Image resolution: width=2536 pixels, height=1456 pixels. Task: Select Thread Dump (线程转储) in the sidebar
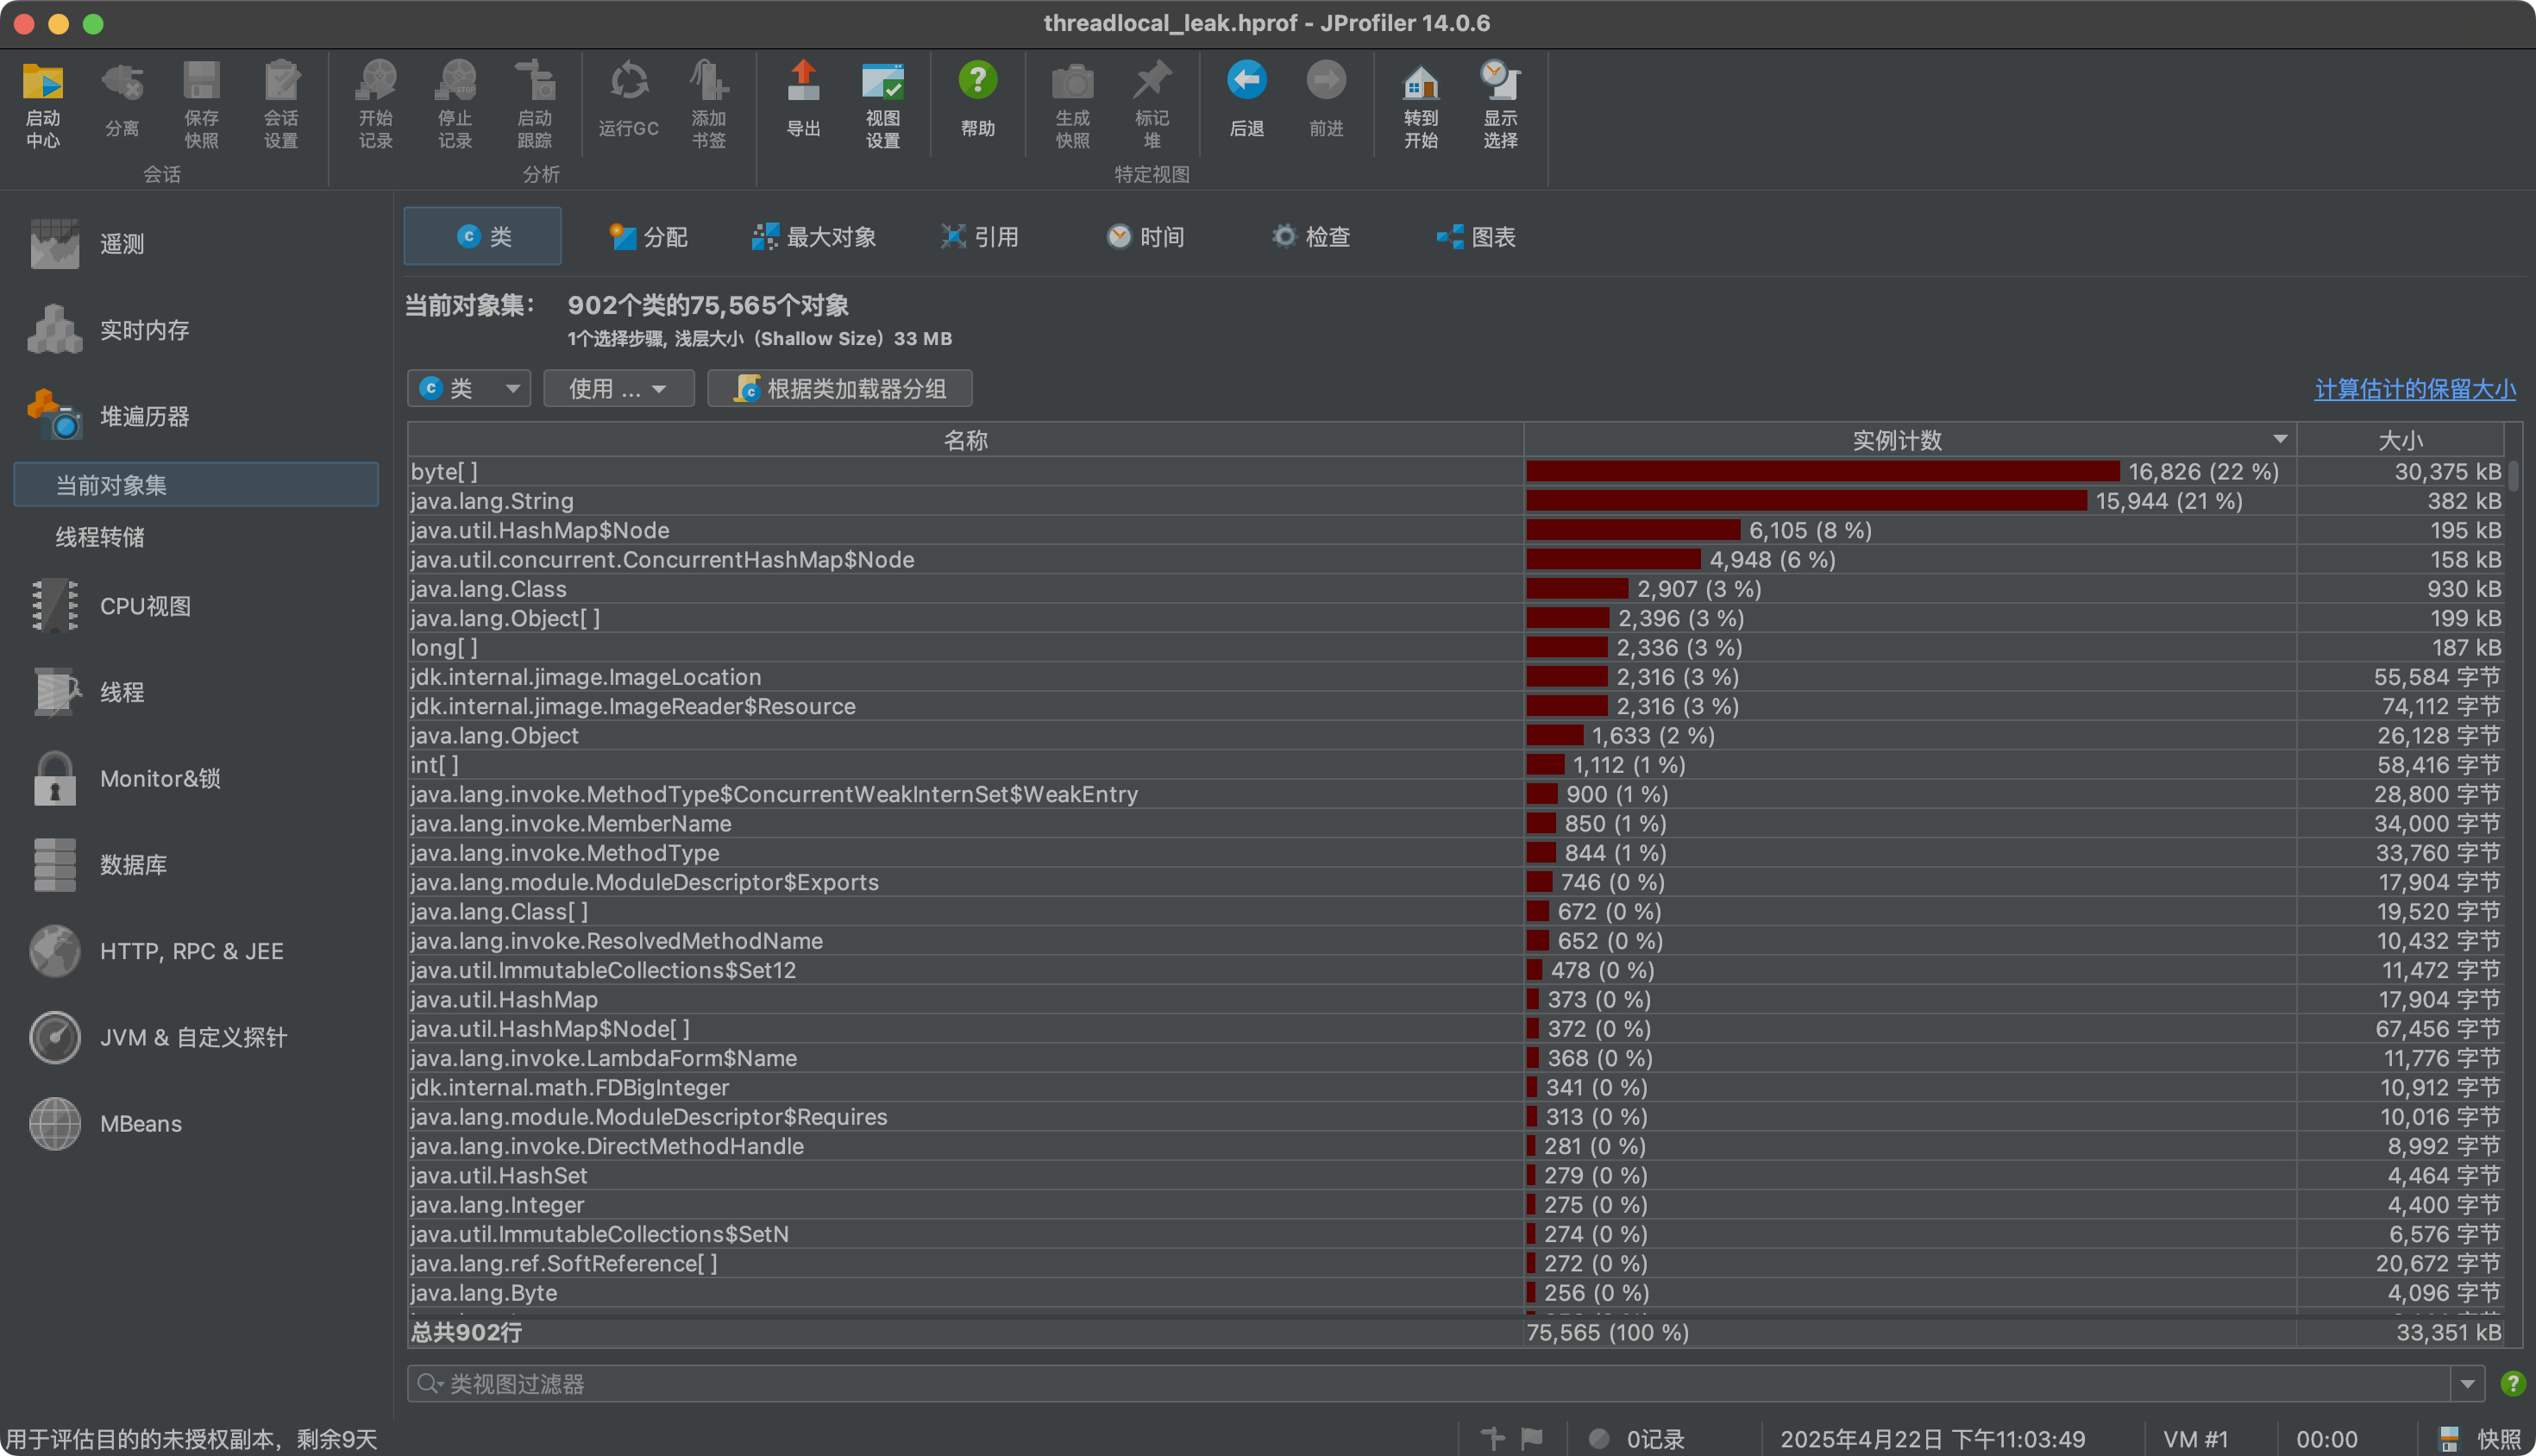[x=100, y=537]
